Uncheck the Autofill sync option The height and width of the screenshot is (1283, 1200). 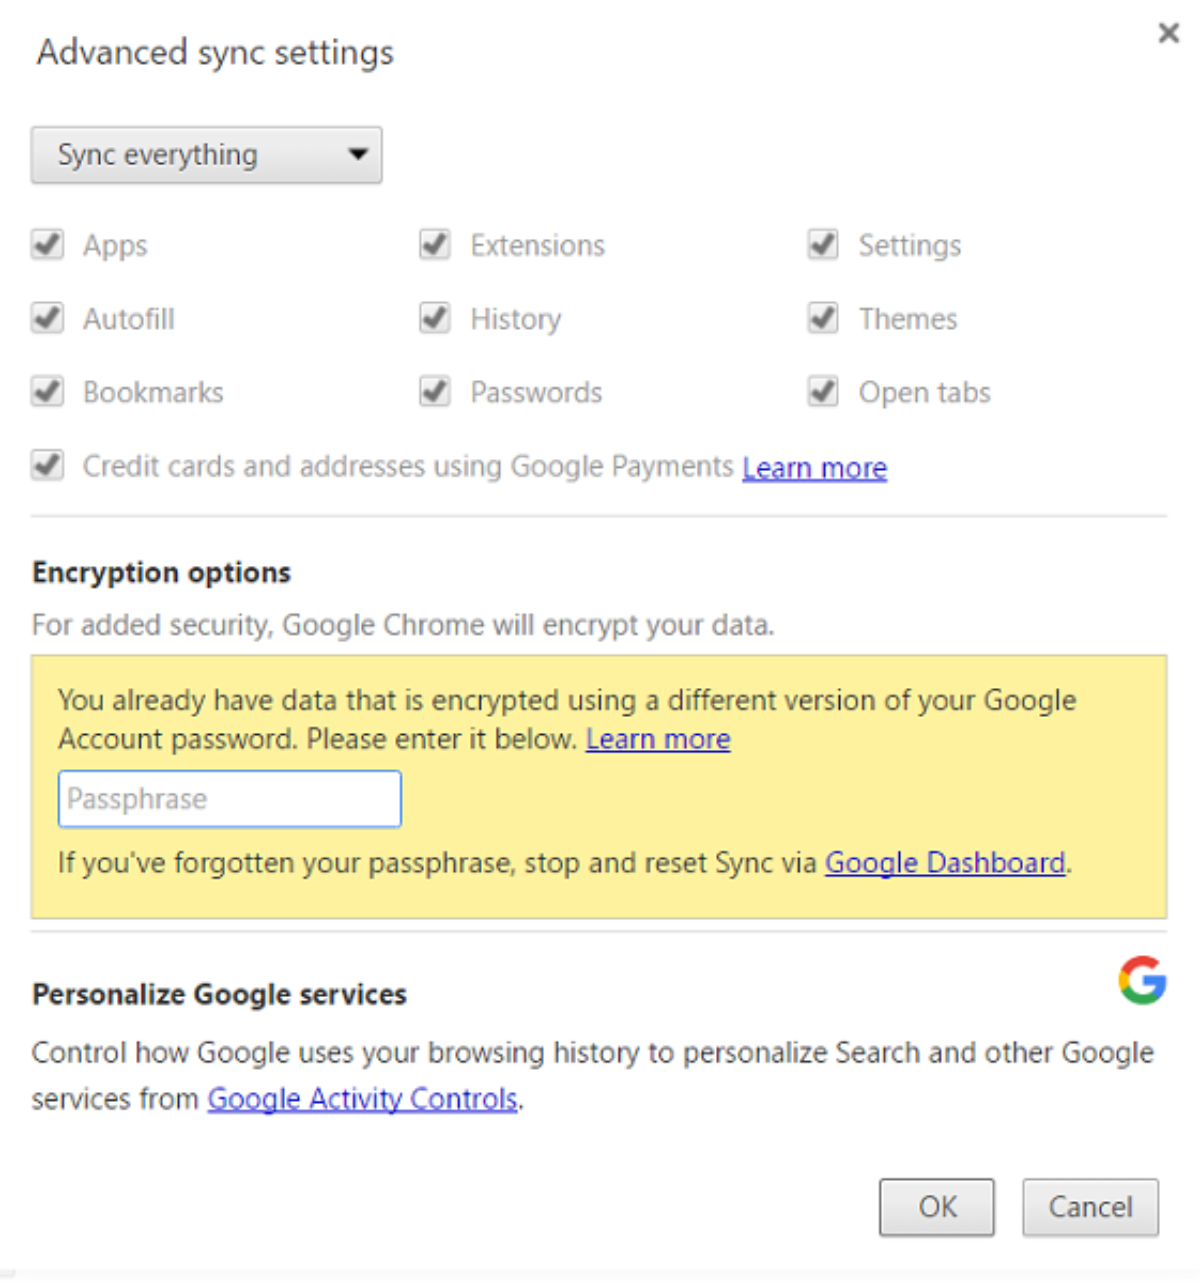(48, 319)
